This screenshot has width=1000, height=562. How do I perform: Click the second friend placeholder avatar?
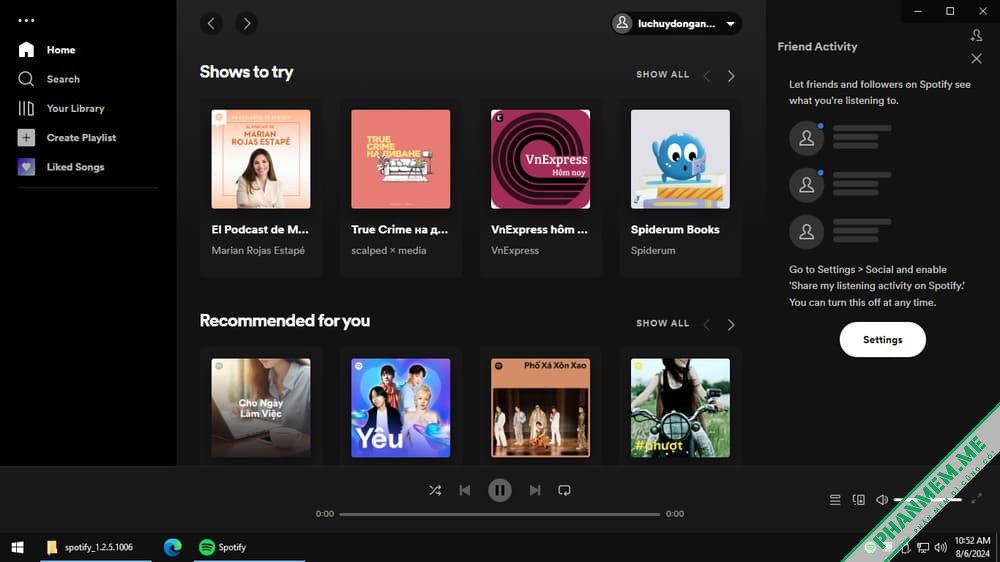pos(807,185)
